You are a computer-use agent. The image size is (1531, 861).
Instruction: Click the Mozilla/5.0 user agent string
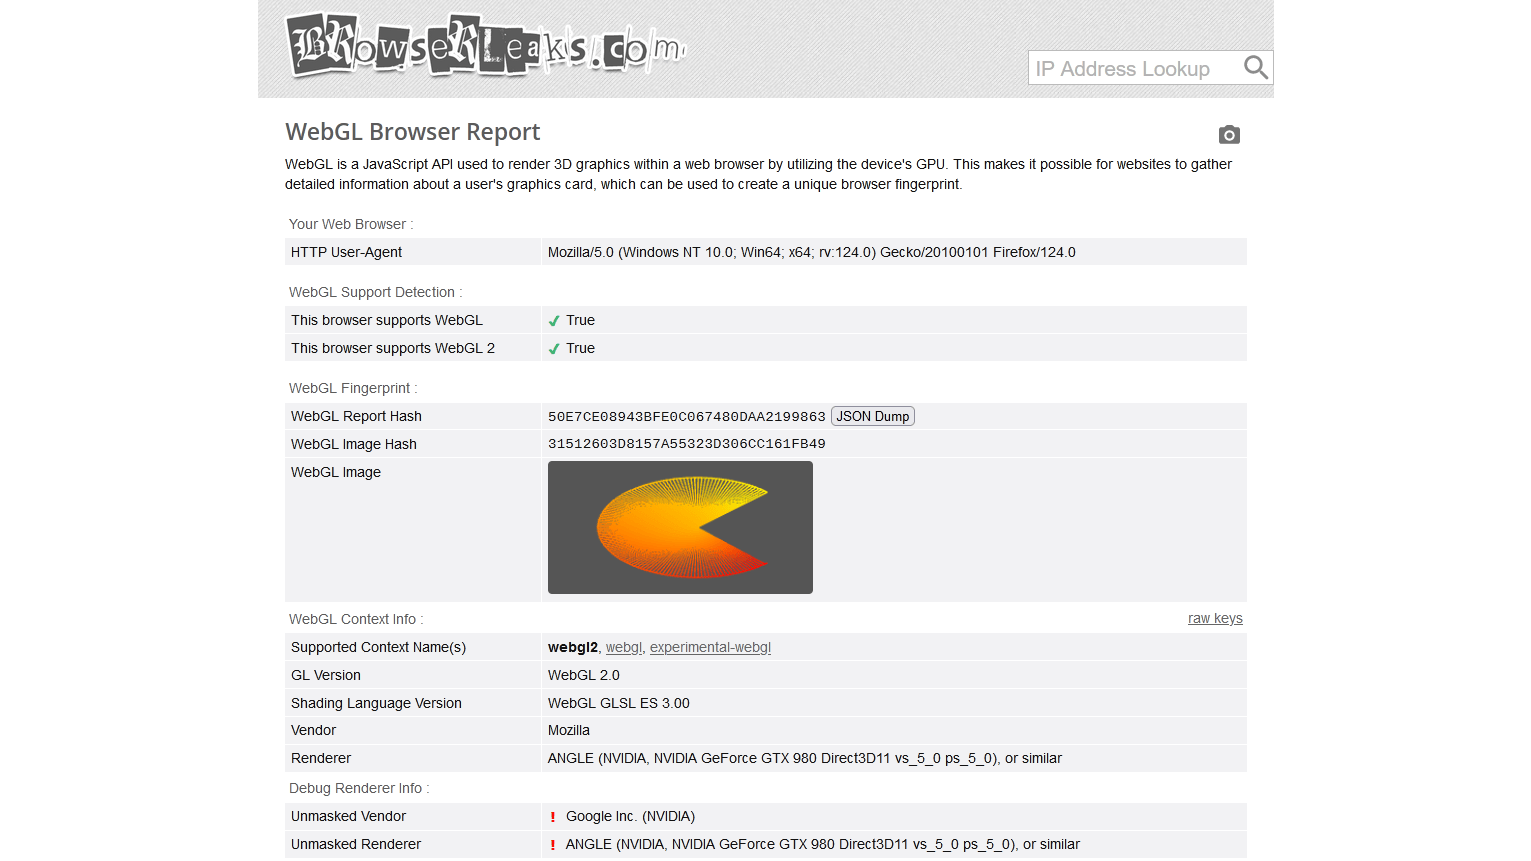pos(812,252)
